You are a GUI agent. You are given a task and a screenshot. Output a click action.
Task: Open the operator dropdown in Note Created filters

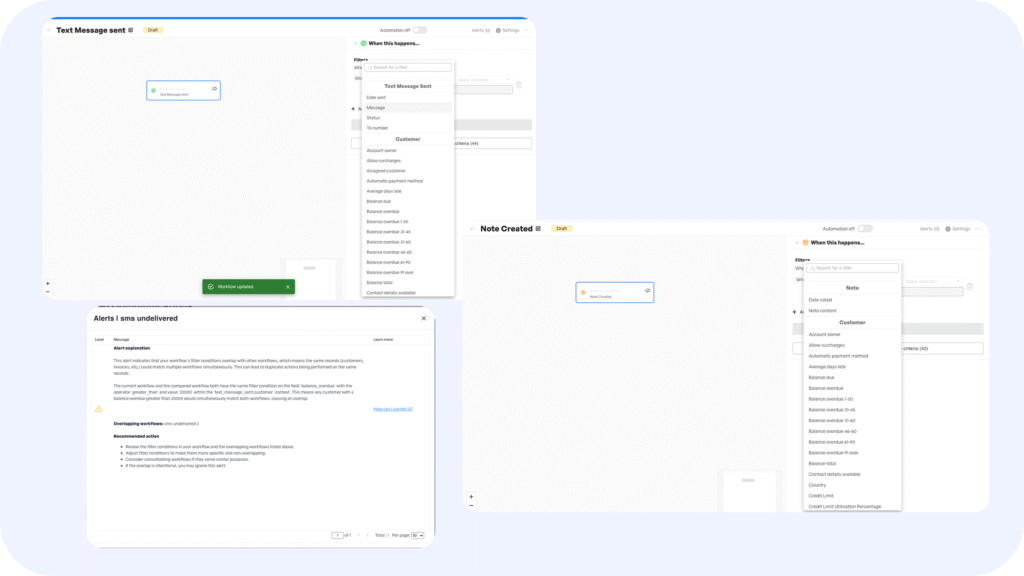(x=930, y=281)
